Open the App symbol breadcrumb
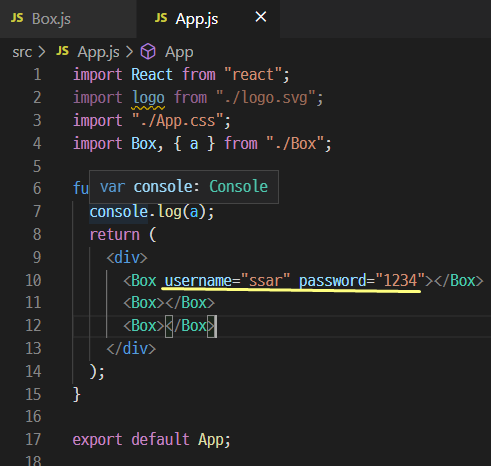Image resolution: width=491 pixels, height=466 pixels. (179, 52)
